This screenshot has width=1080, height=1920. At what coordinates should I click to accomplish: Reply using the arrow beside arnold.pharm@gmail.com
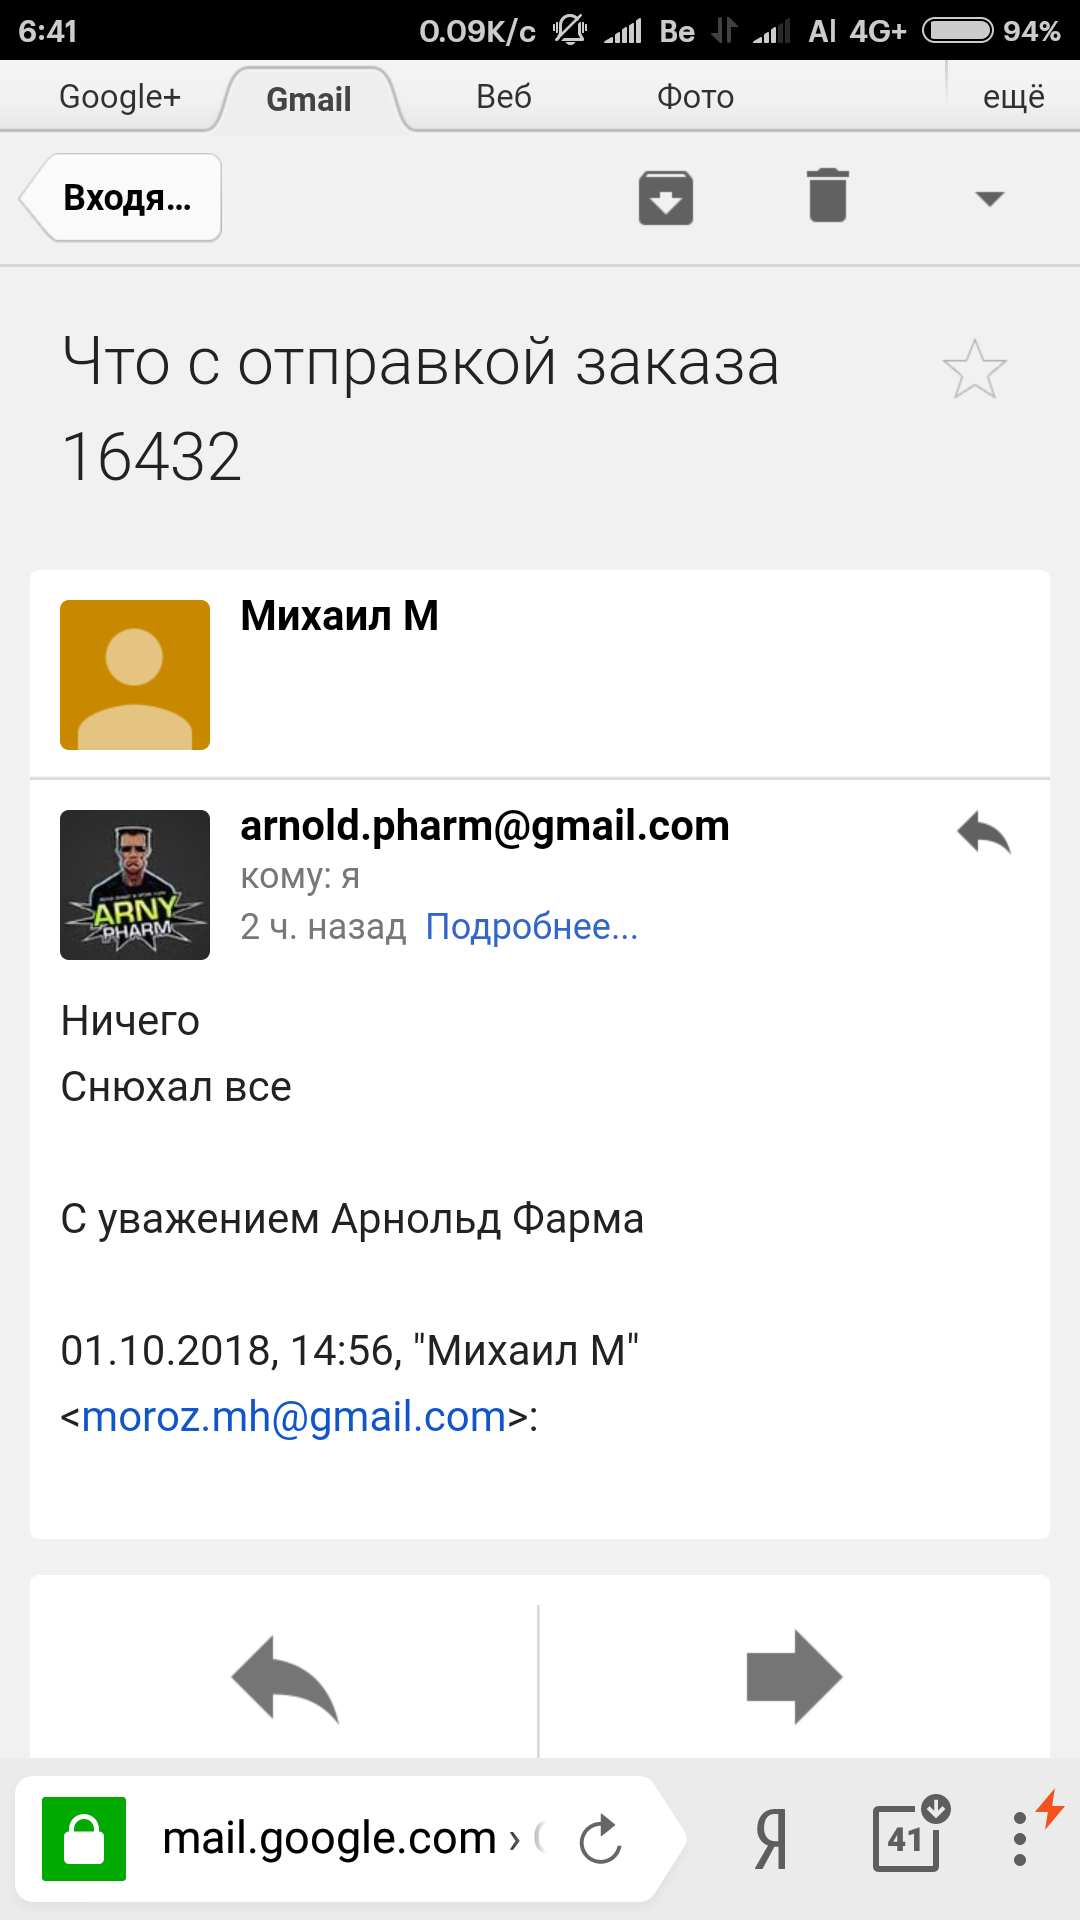984,832
